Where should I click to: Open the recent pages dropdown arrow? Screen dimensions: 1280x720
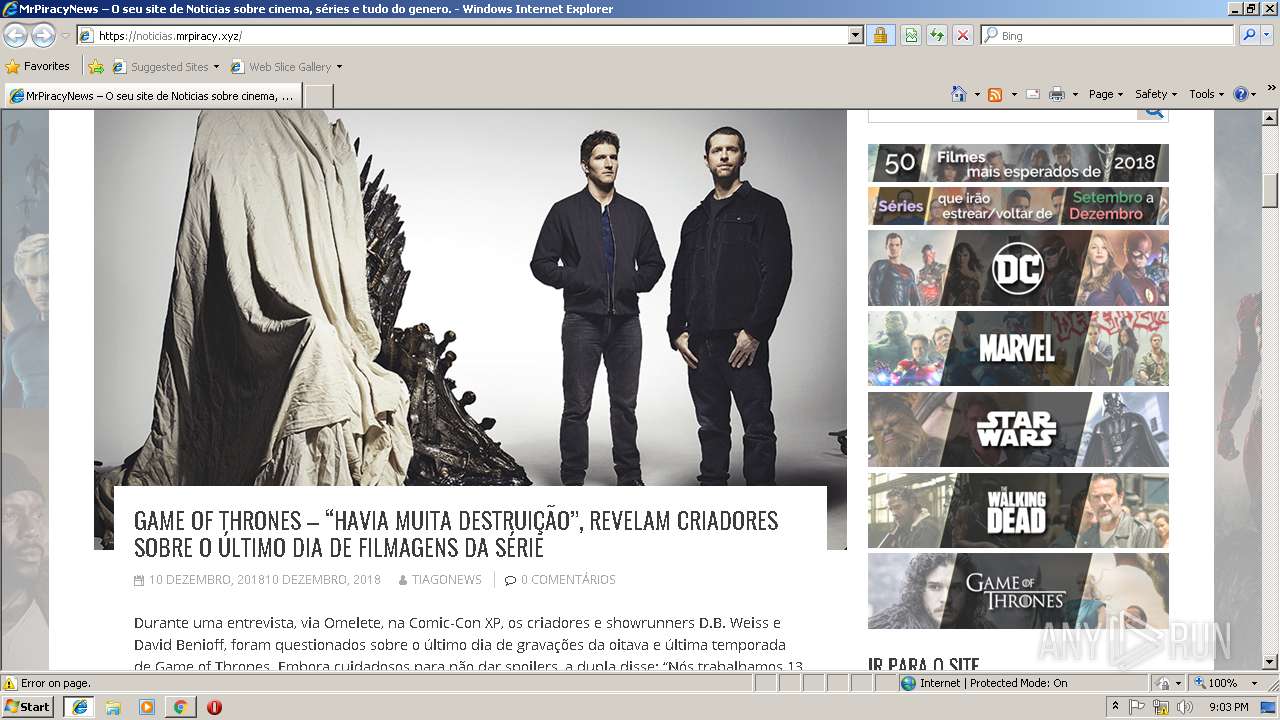65,36
